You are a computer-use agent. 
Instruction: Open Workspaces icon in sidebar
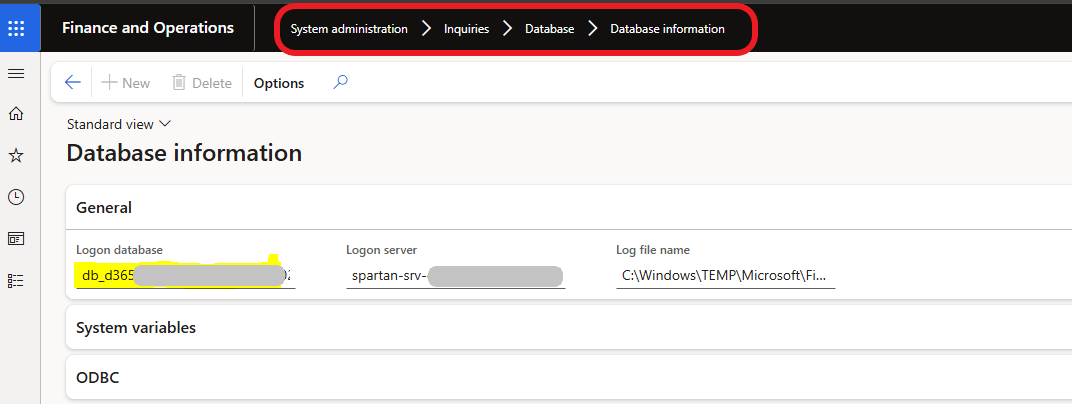(16, 239)
